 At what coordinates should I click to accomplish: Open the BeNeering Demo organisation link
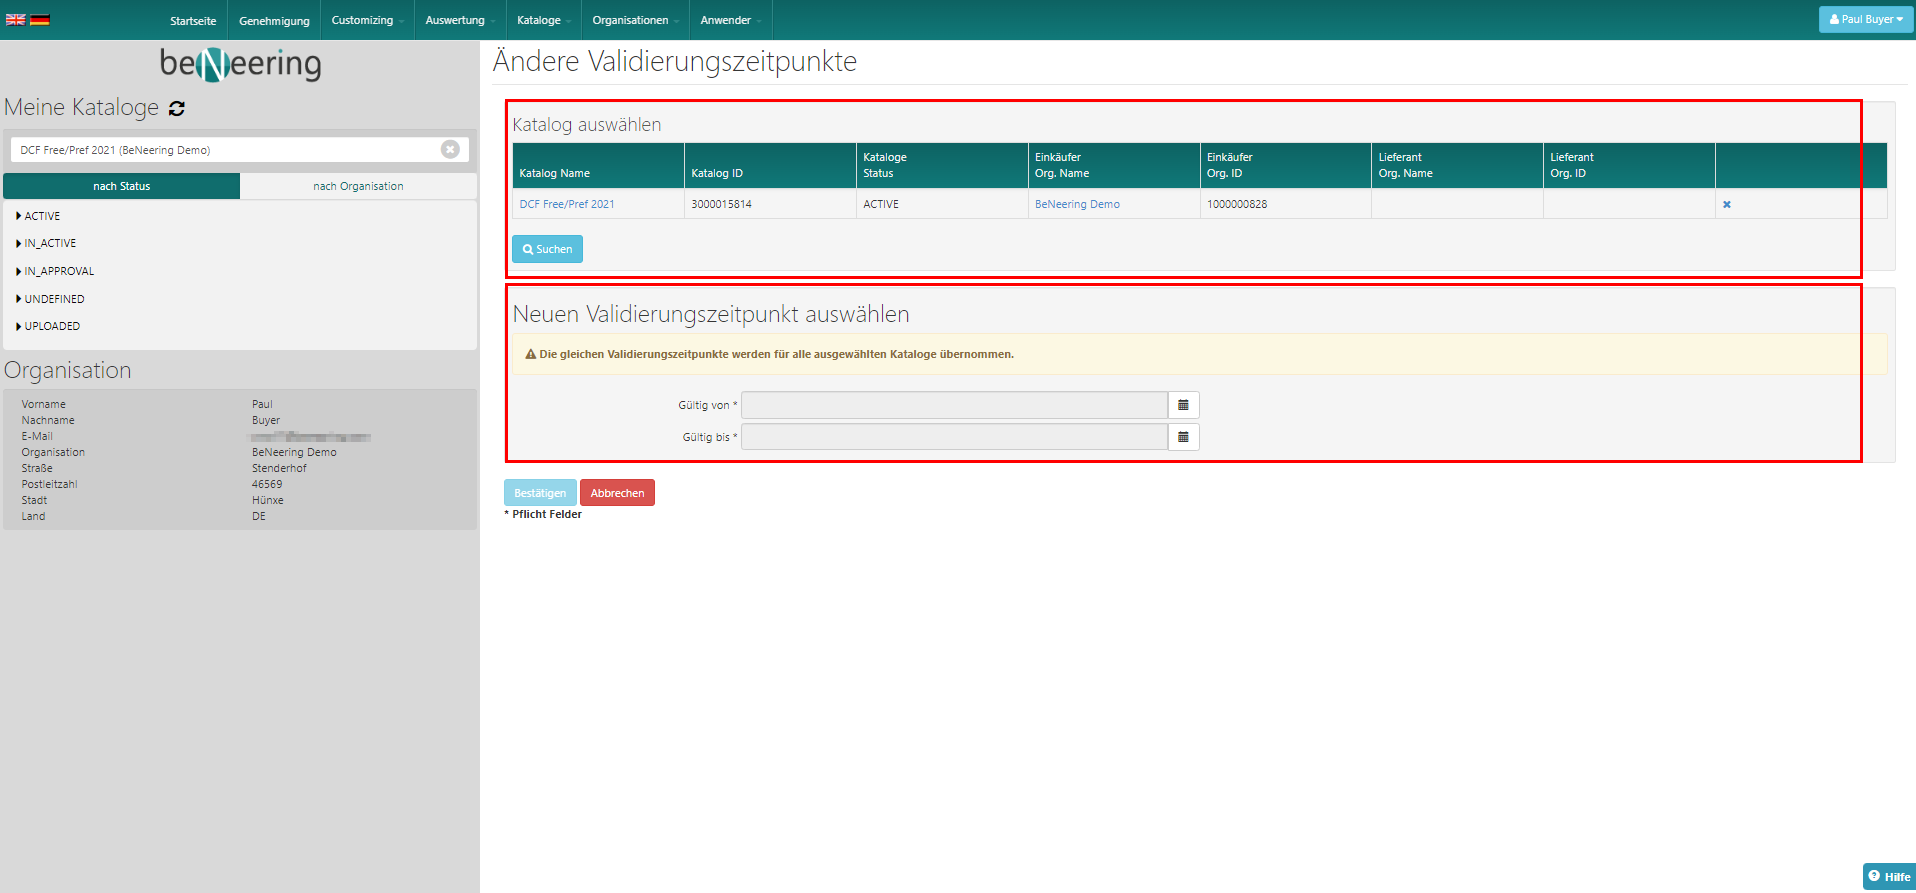point(1077,204)
